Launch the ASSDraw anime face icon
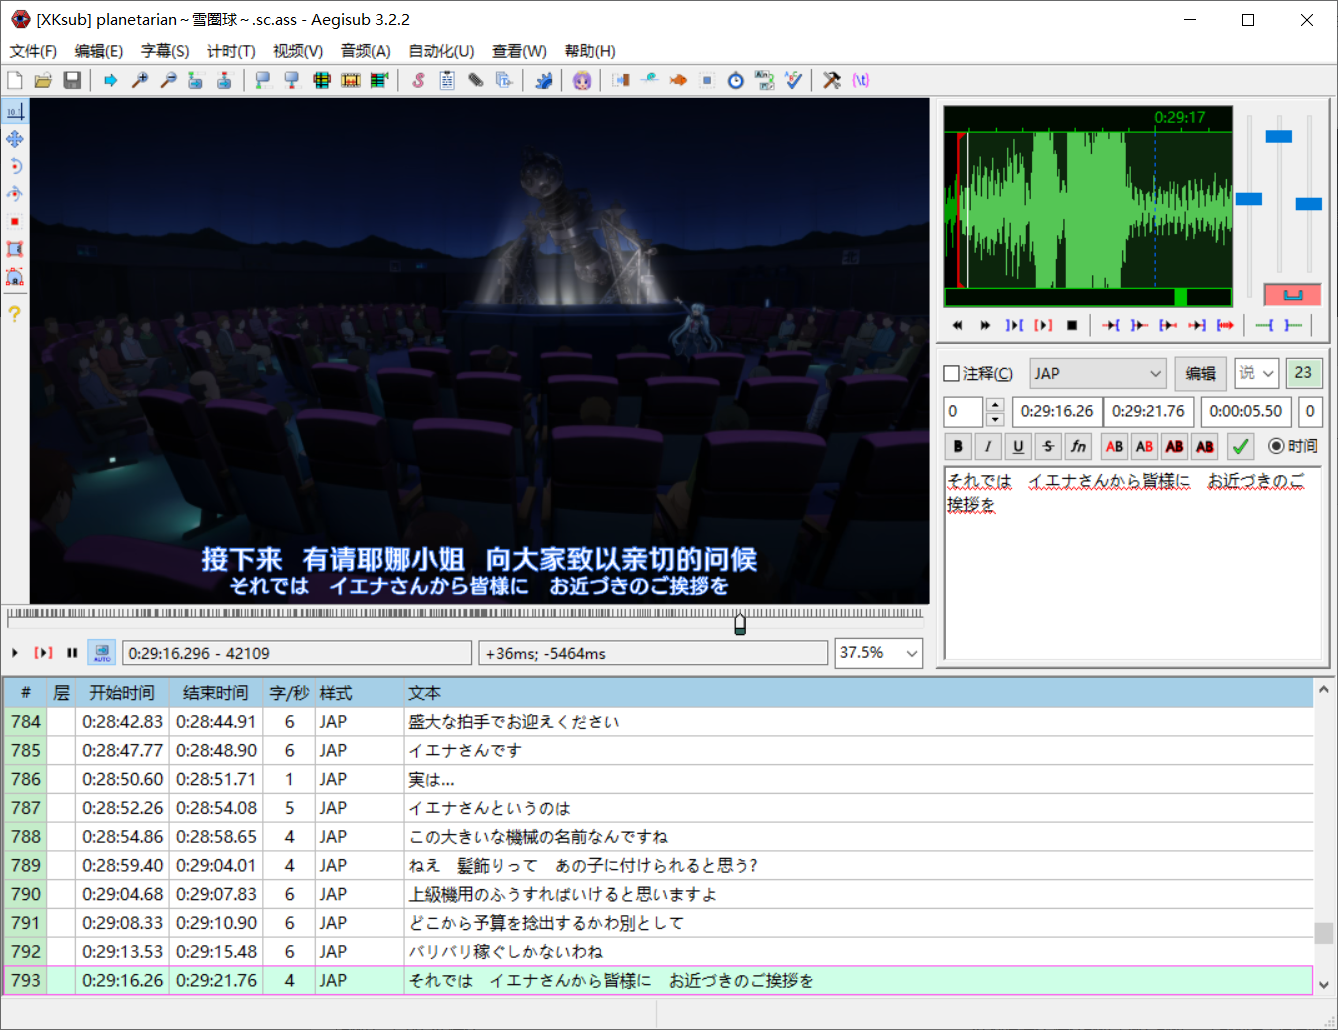The image size is (1338, 1030). click(x=582, y=80)
